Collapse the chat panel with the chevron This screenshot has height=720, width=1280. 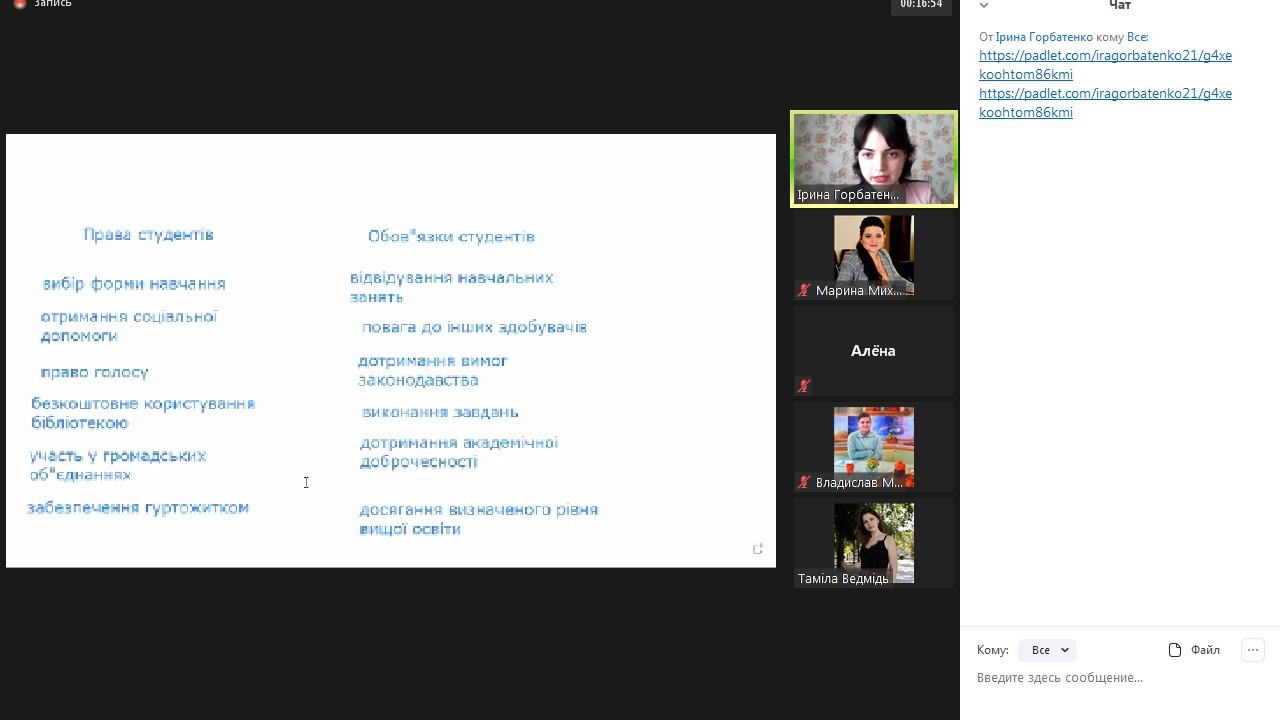[x=984, y=6]
